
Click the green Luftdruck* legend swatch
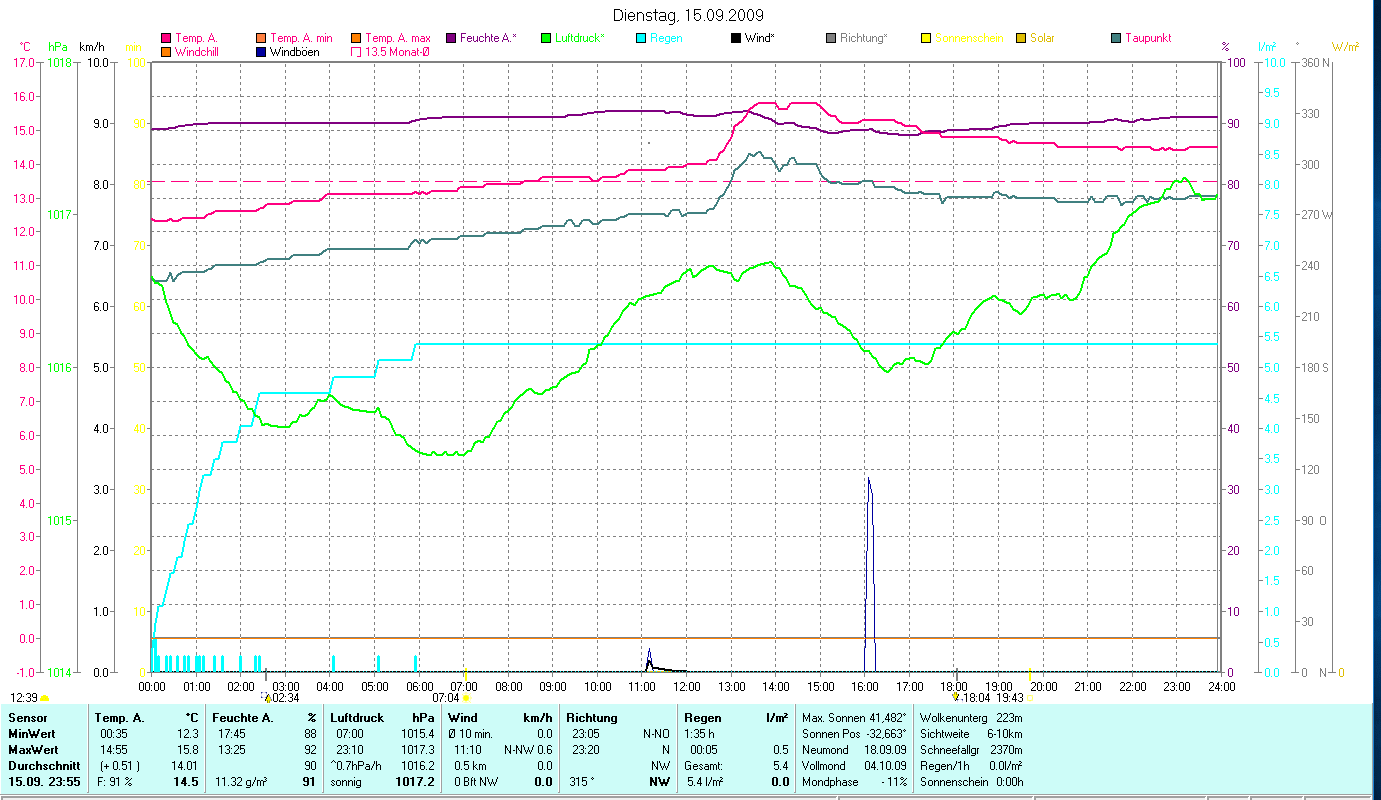tap(546, 38)
